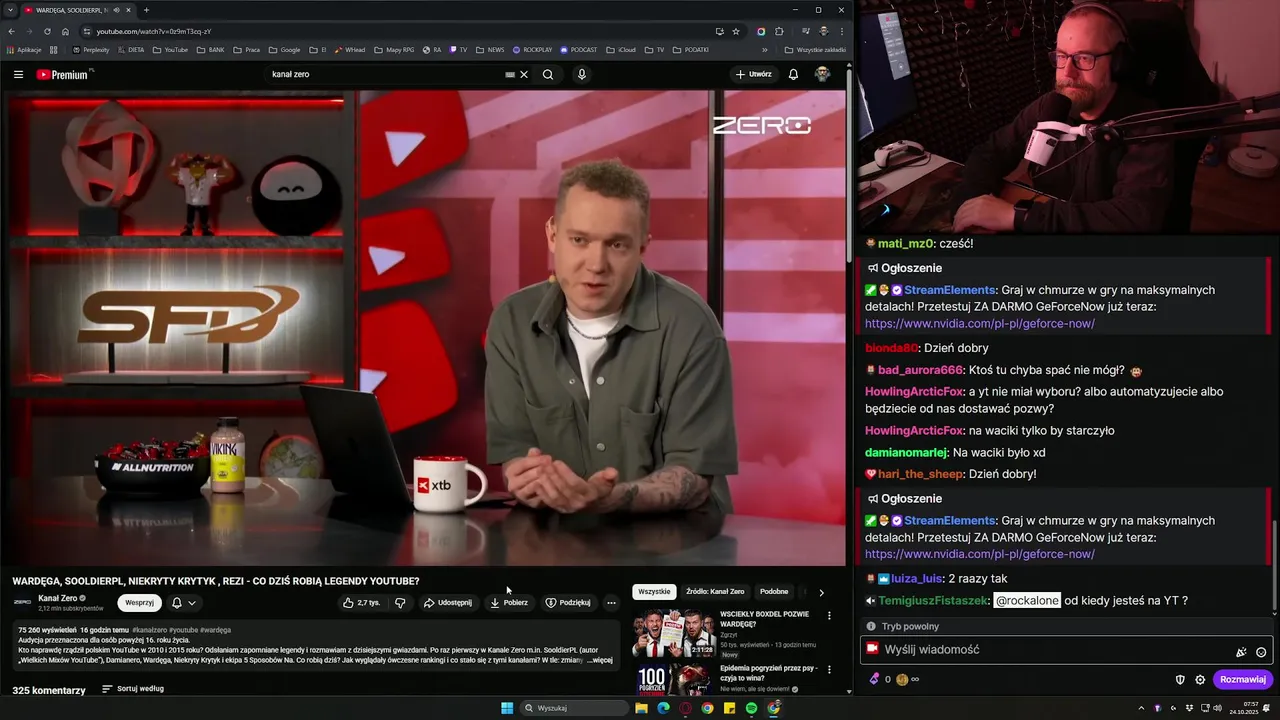Open options for 'WŚCIEKŁY BOXDEL' suggested video
This screenshot has height=720, width=1280.
(x=829, y=616)
